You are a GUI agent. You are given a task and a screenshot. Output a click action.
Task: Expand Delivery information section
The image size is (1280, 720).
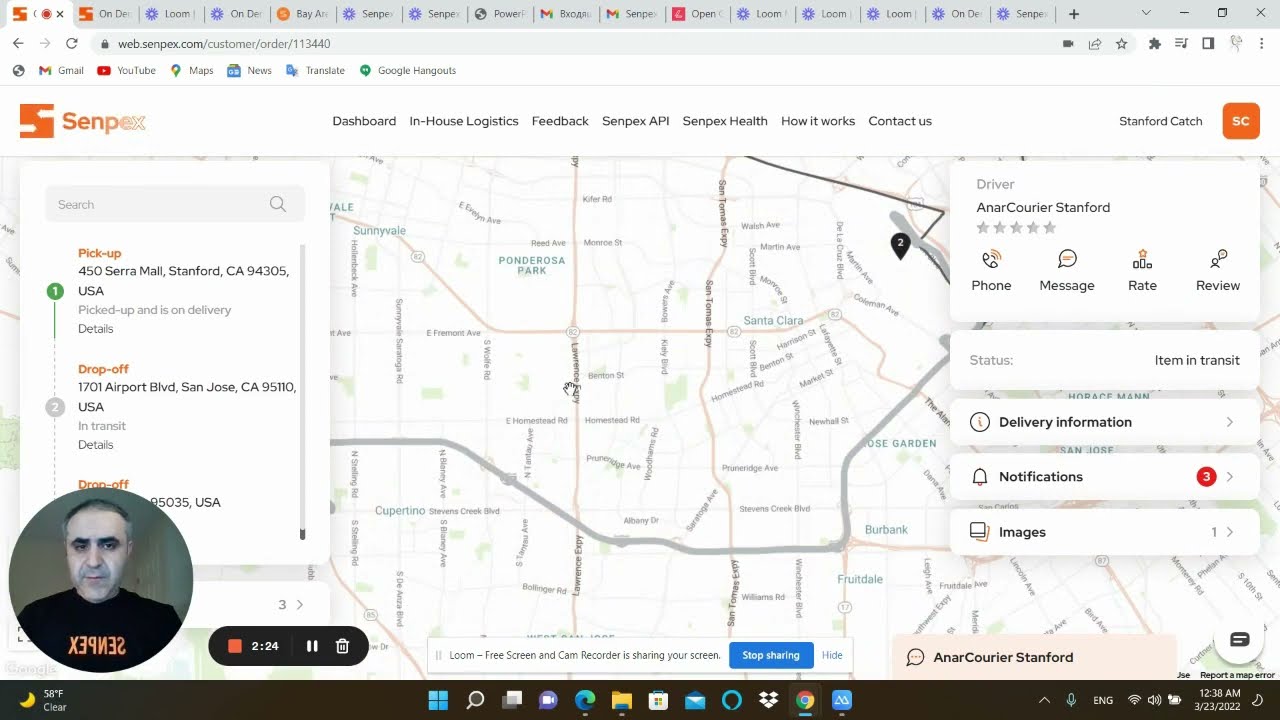tap(1104, 422)
